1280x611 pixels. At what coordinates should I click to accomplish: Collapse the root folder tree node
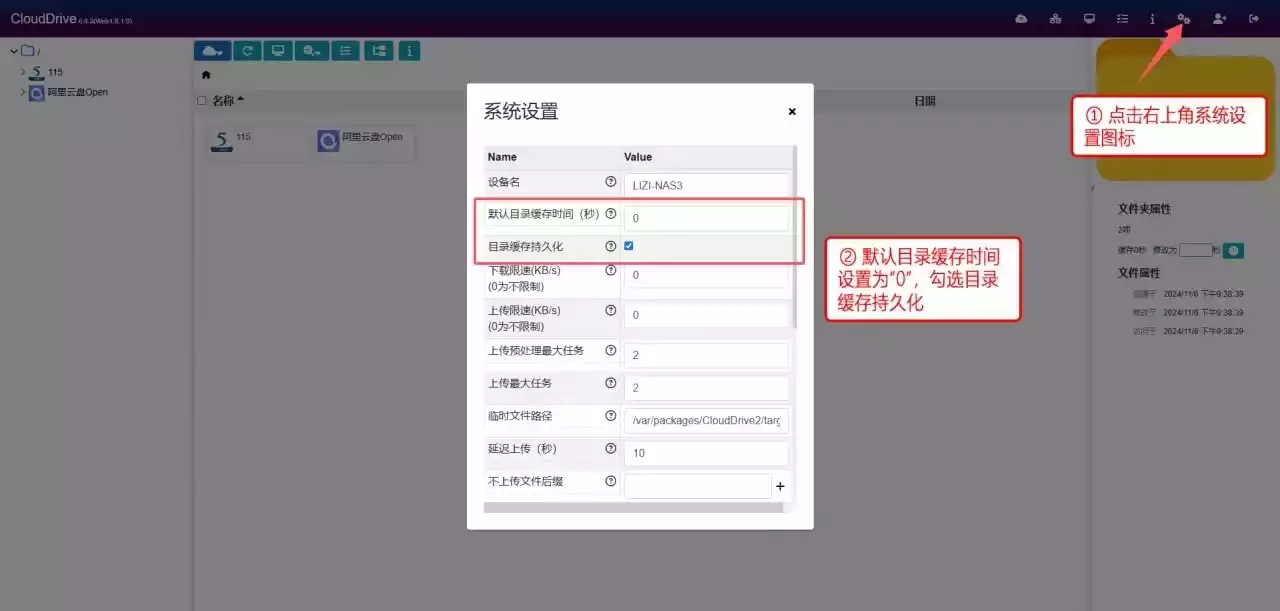pyautogui.click(x=14, y=51)
